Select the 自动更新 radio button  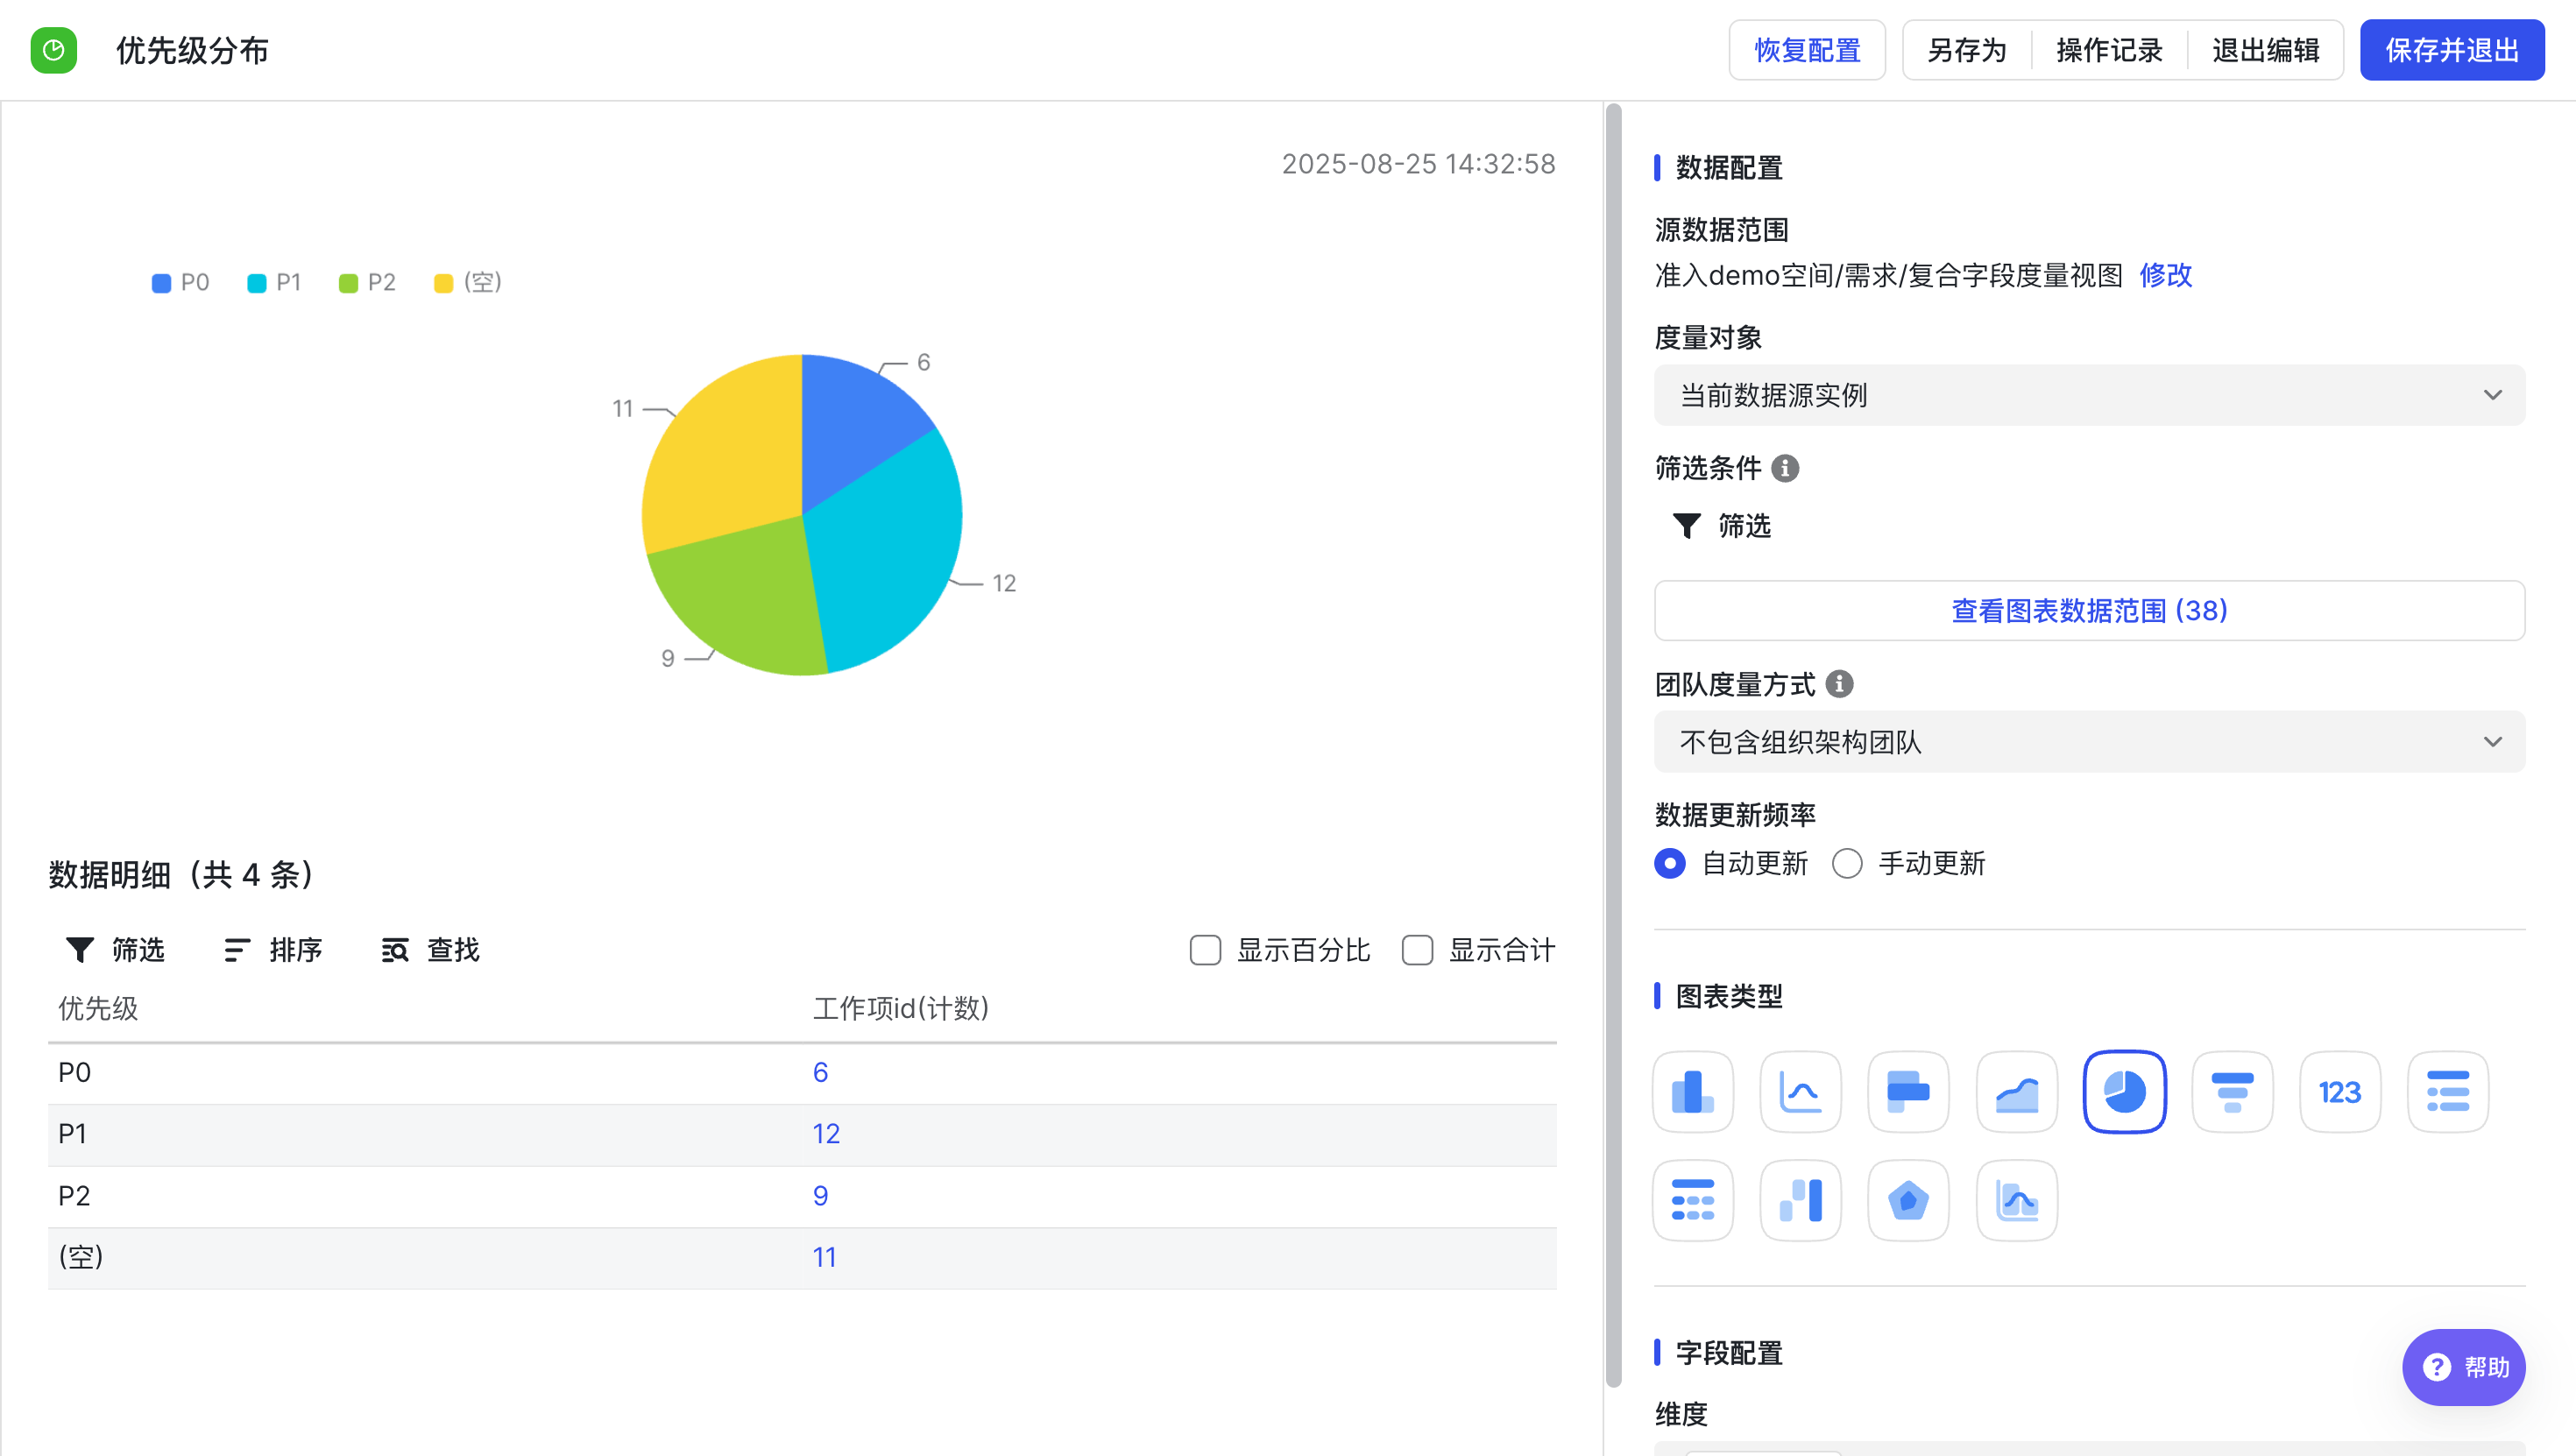(x=1669, y=863)
